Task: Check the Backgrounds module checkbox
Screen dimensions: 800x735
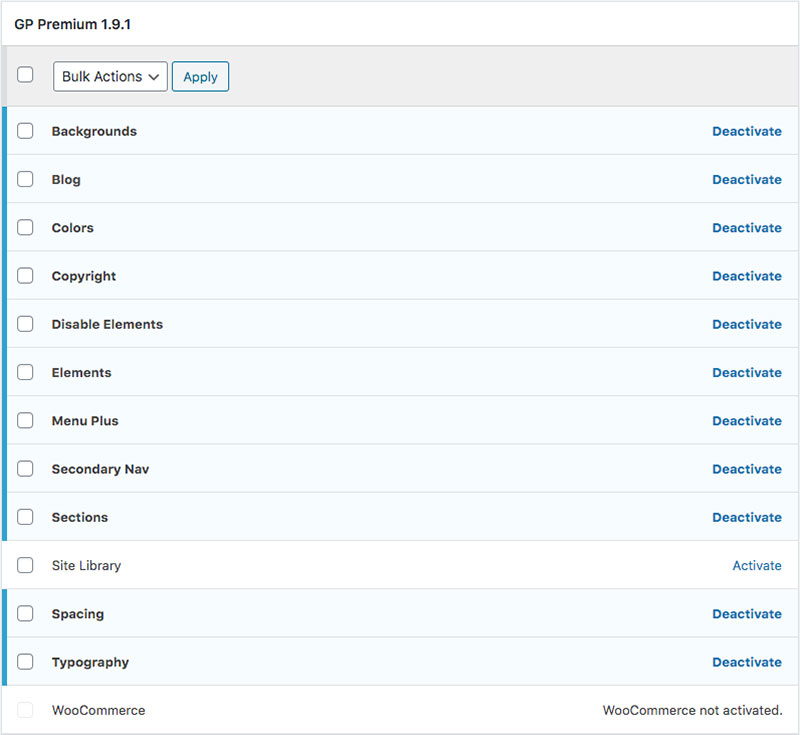Action: (25, 131)
